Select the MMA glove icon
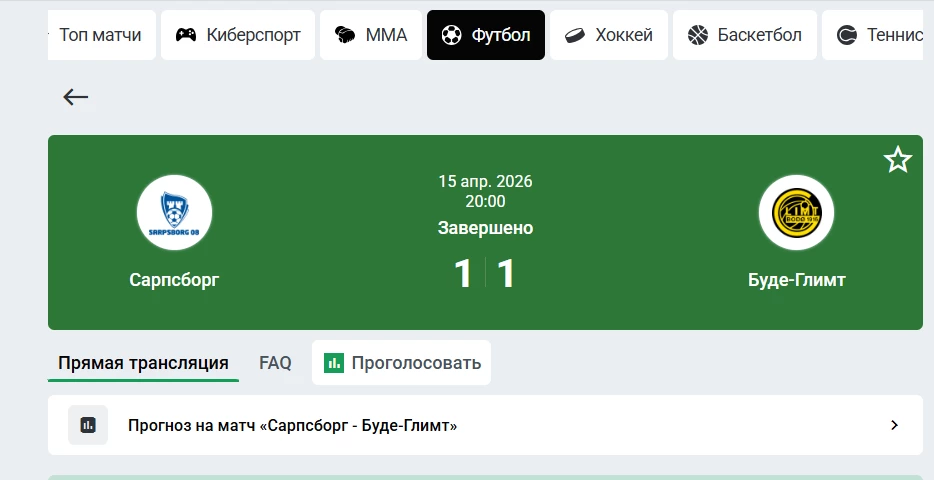The height and width of the screenshot is (480, 934). tap(345, 35)
